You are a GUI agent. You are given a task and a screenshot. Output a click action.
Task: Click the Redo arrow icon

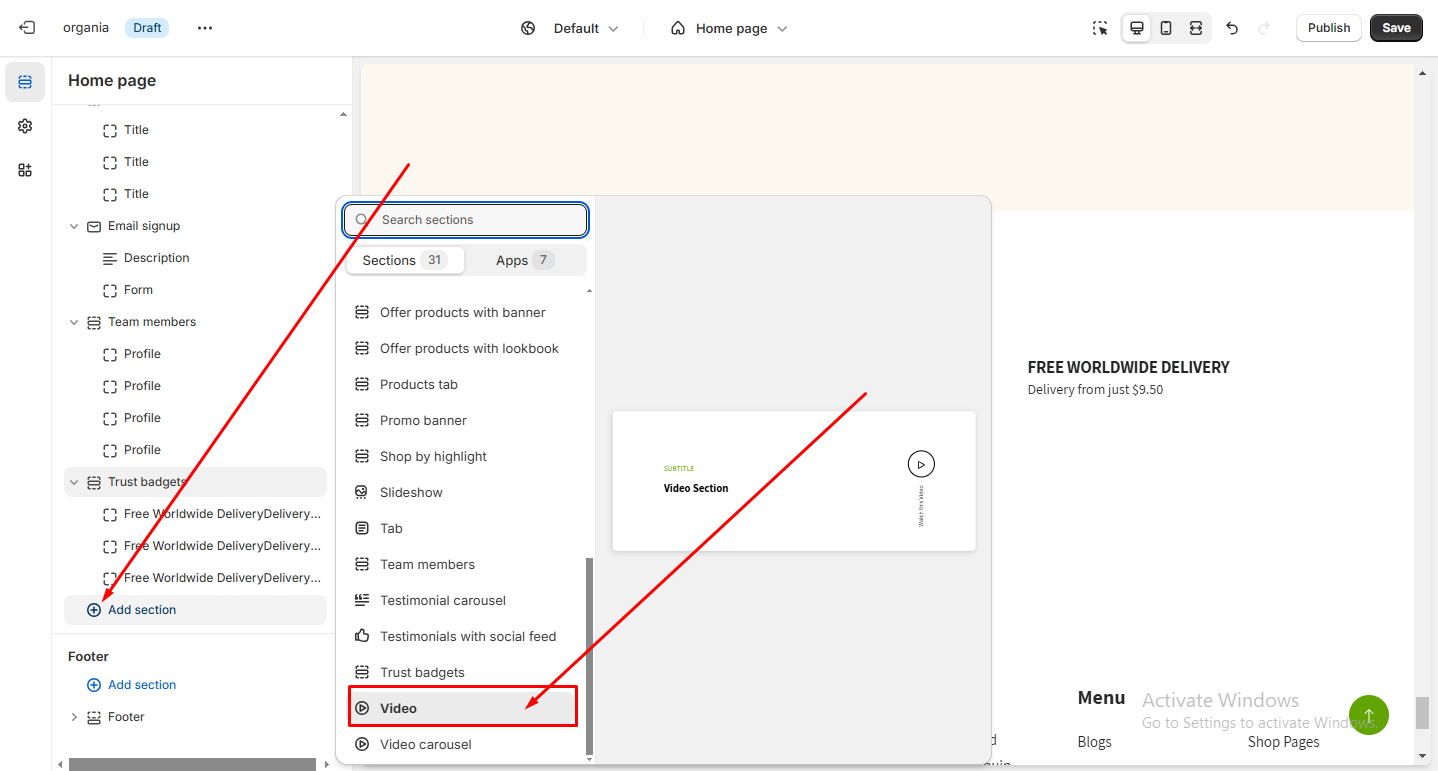pos(1263,28)
